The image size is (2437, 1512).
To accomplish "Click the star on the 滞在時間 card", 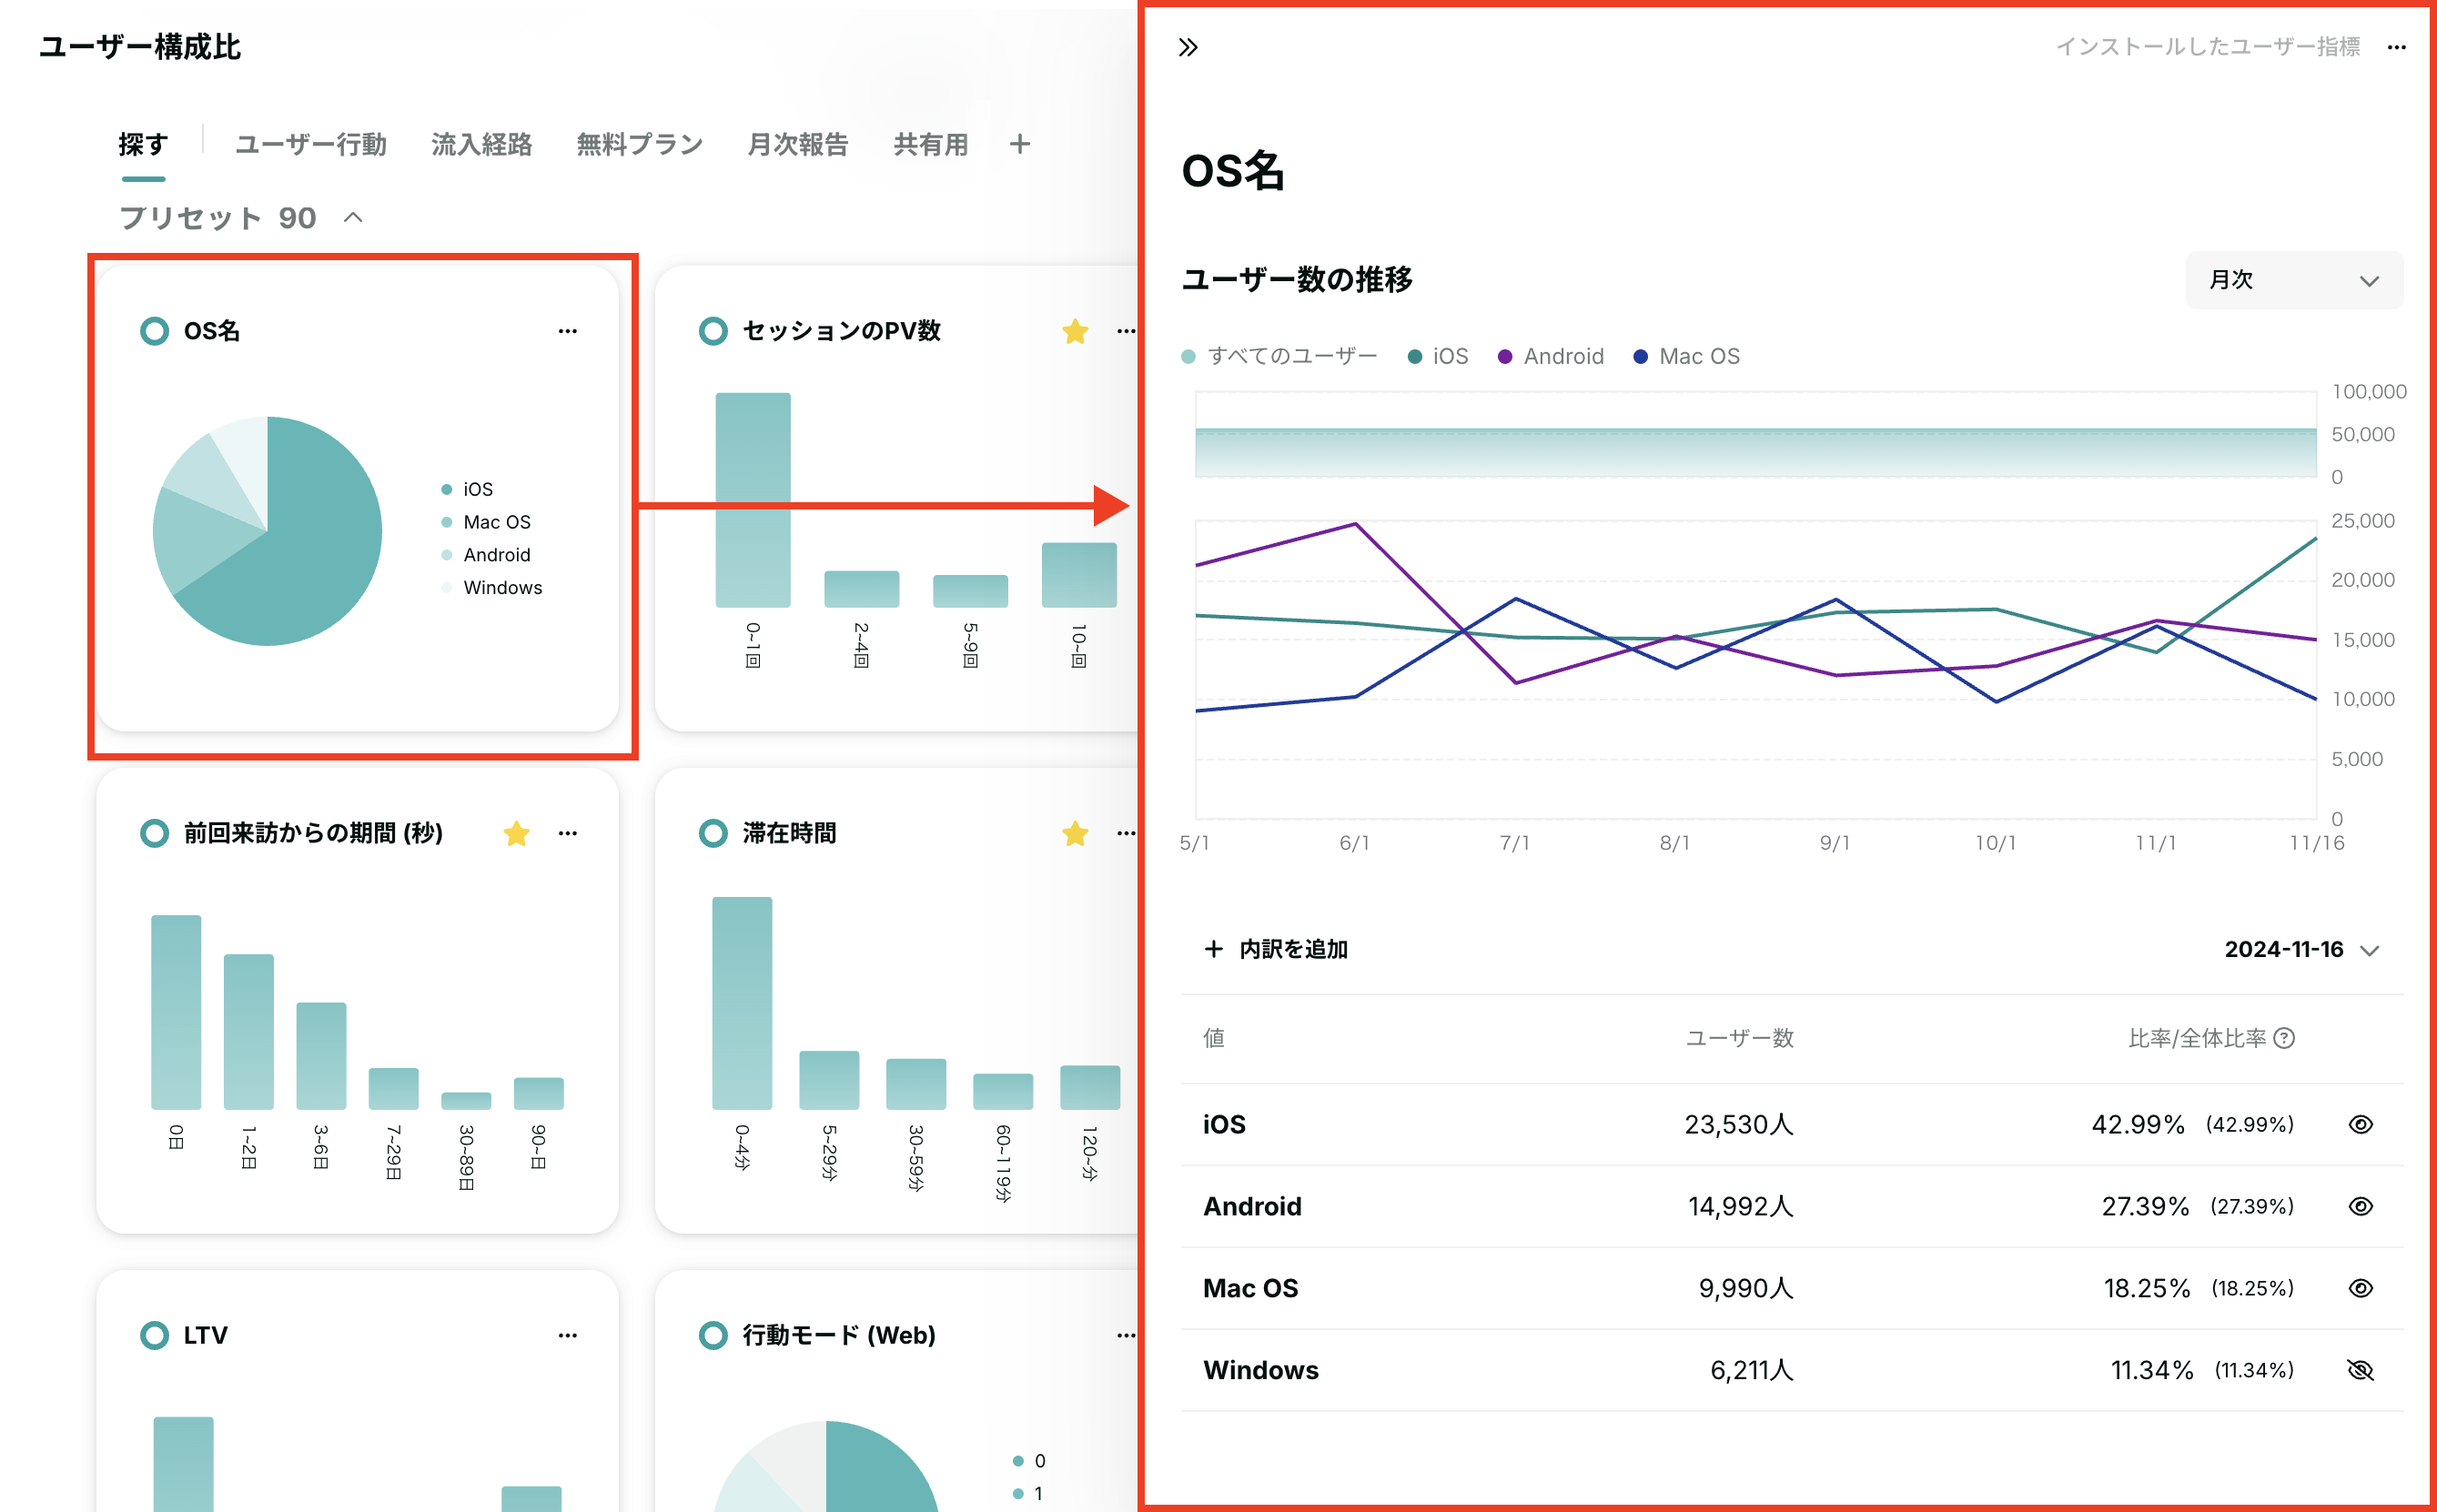I will pyautogui.click(x=1075, y=833).
